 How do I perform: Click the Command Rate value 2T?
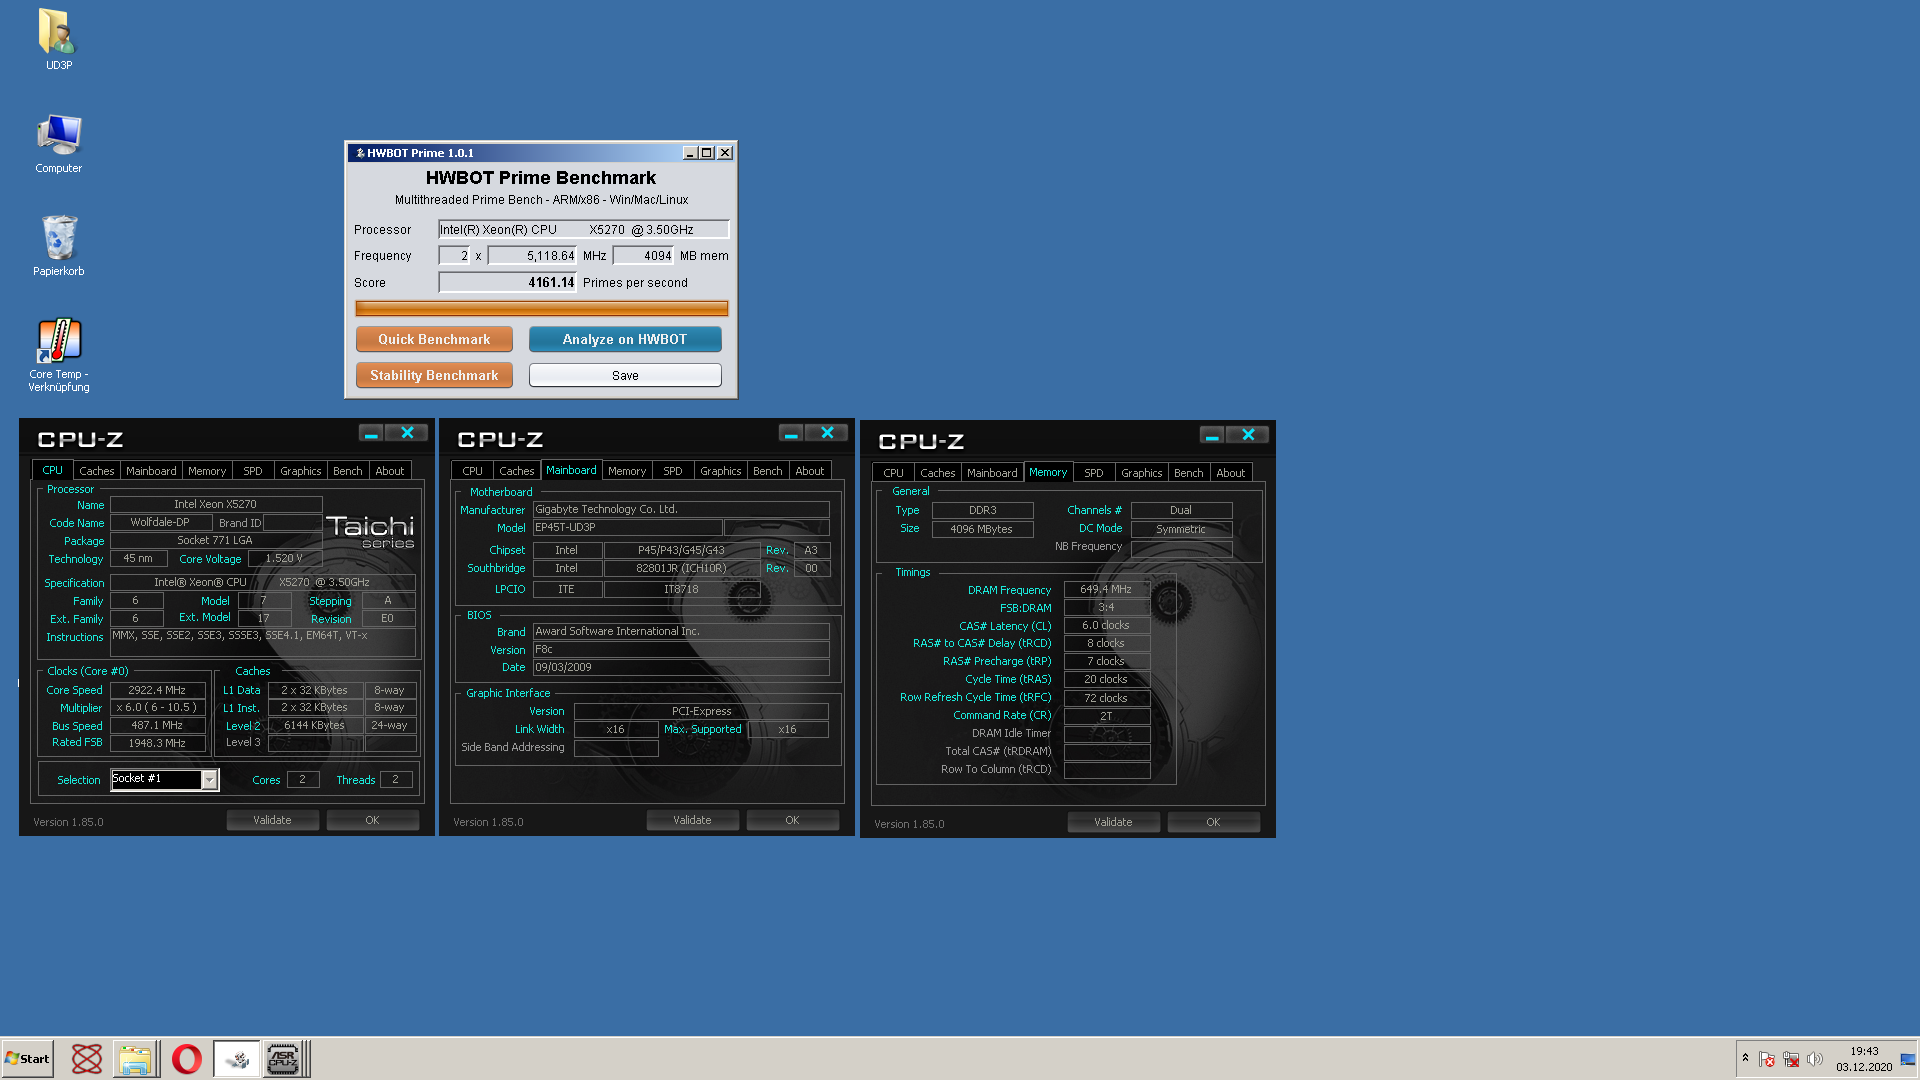point(1106,716)
